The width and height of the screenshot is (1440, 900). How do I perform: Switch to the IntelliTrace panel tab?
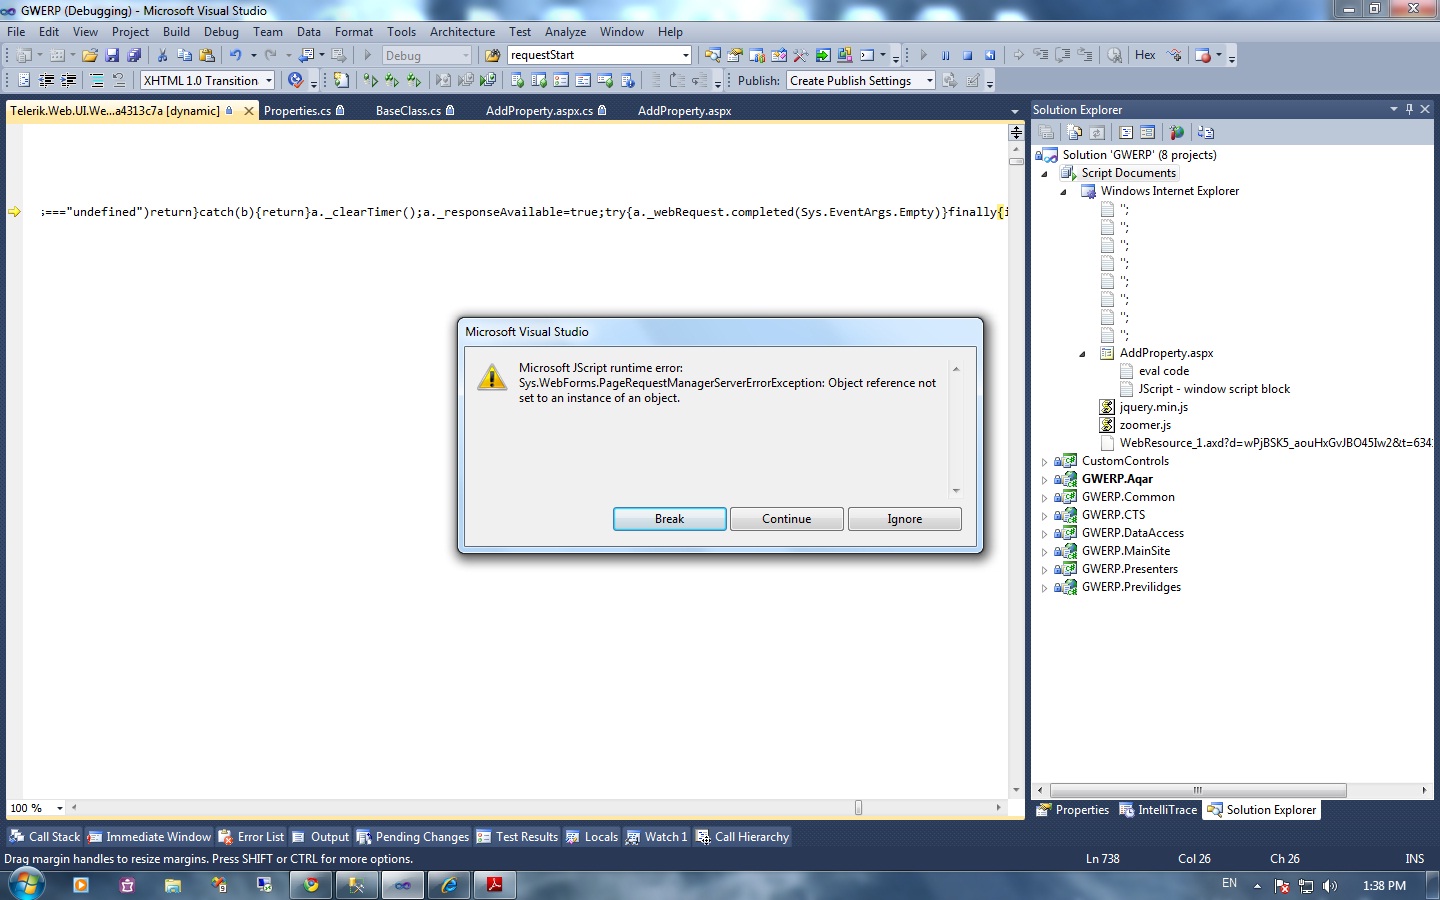coord(1158,810)
